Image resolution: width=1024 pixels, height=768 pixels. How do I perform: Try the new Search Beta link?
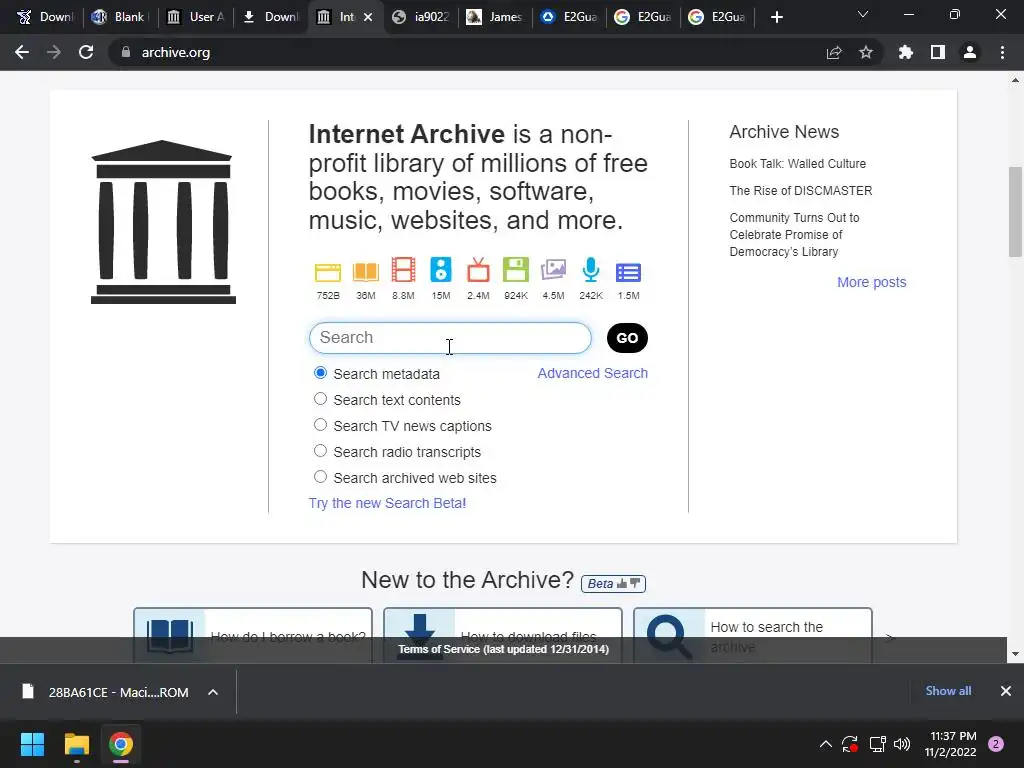click(x=387, y=503)
